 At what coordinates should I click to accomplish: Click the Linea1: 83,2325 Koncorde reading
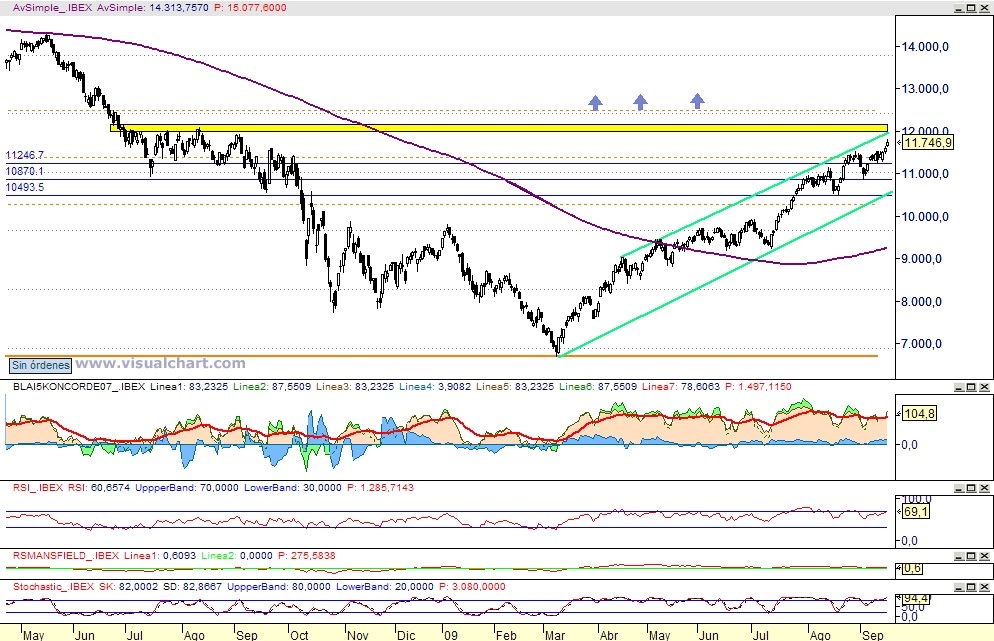[x=189, y=386]
